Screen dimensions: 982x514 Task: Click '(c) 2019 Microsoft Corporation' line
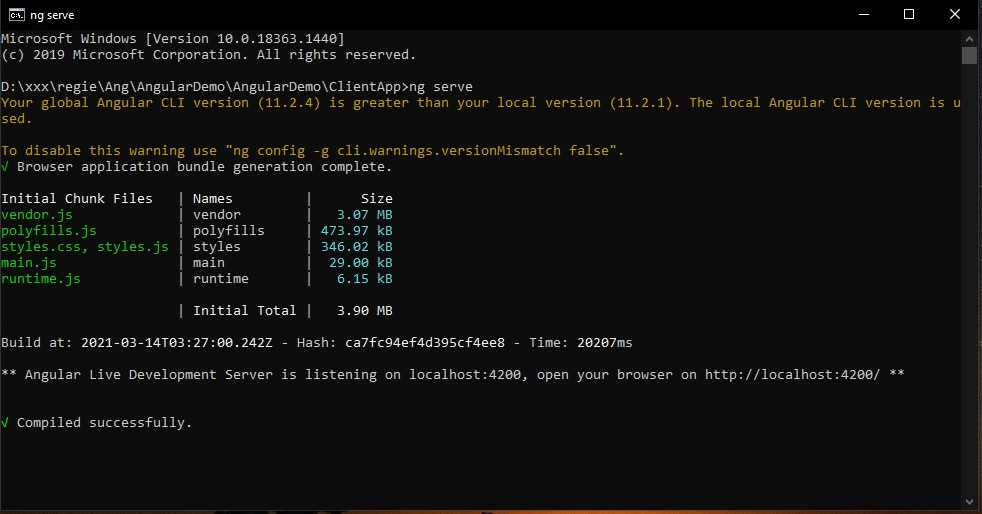point(209,55)
